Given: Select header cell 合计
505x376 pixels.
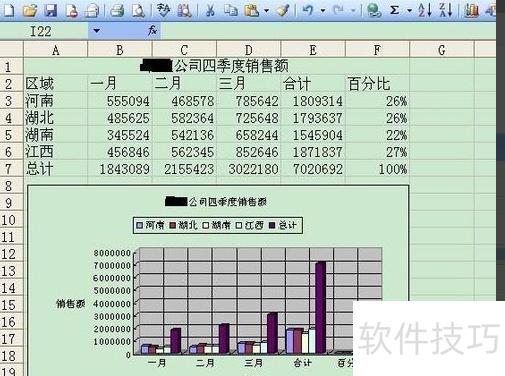Looking at the screenshot, I should tap(313, 83).
